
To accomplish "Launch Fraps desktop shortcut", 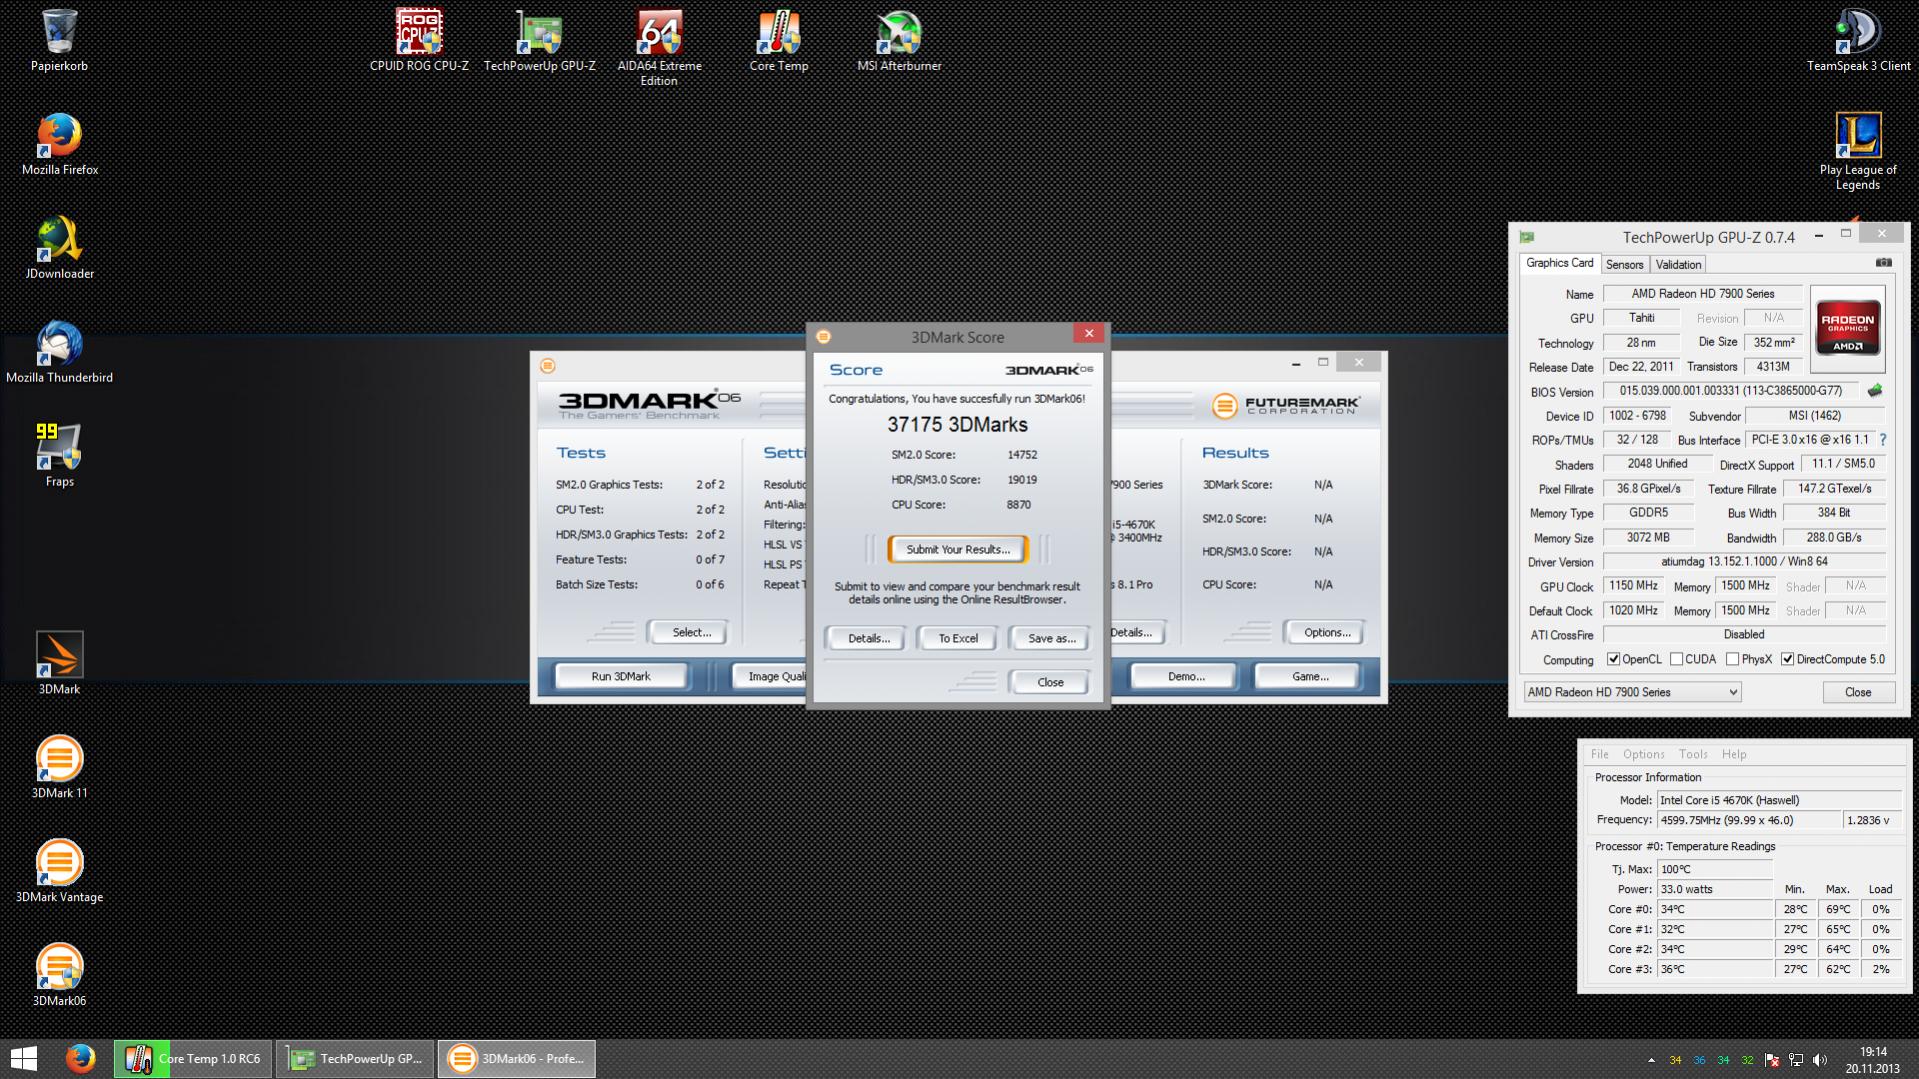I will tap(60, 456).
